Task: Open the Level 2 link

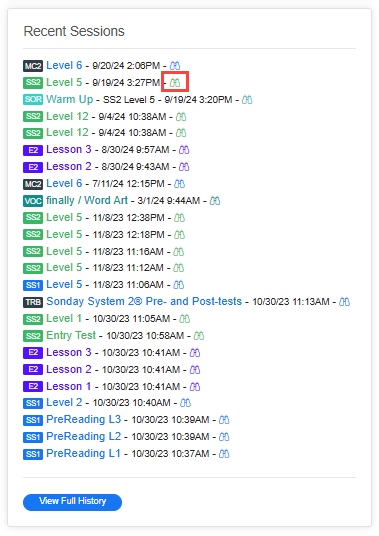Action: pyautogui.click(x=64, y=403)
